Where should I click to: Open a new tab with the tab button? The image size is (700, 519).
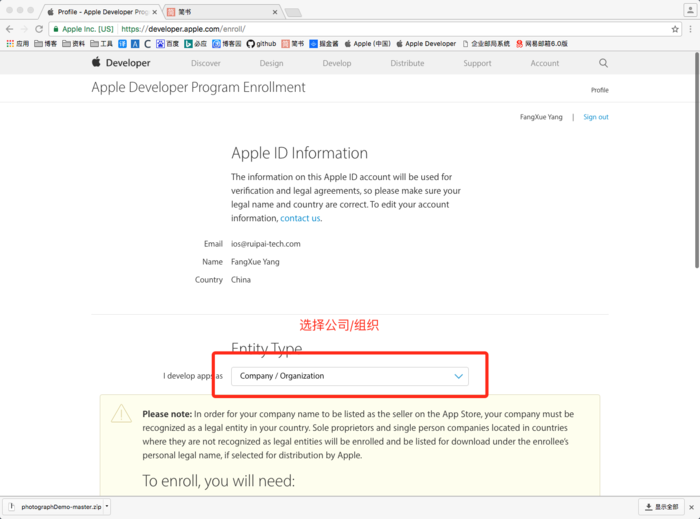[x=293, y=12]
